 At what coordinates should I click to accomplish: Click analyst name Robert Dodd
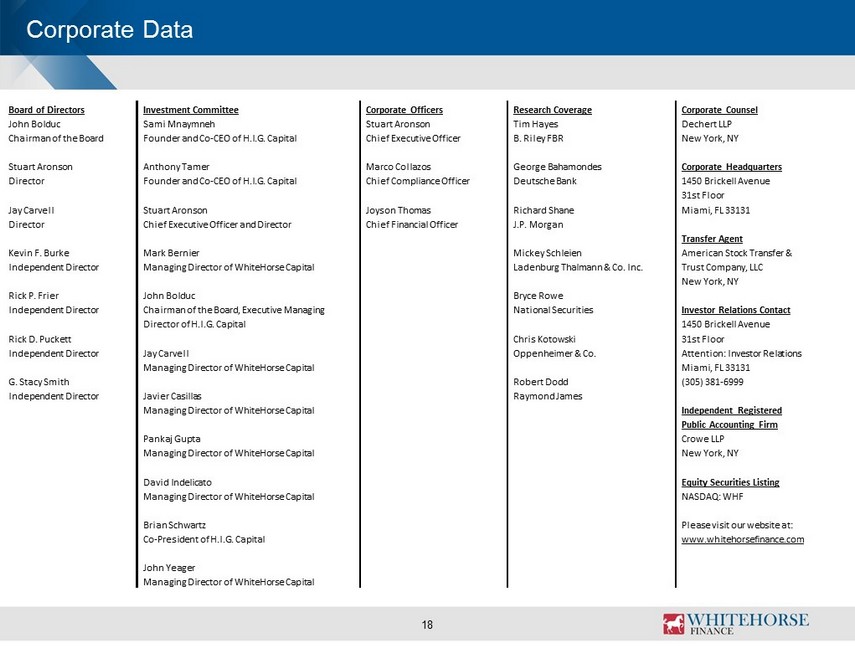pyautogui.click(x=540, y=382)
